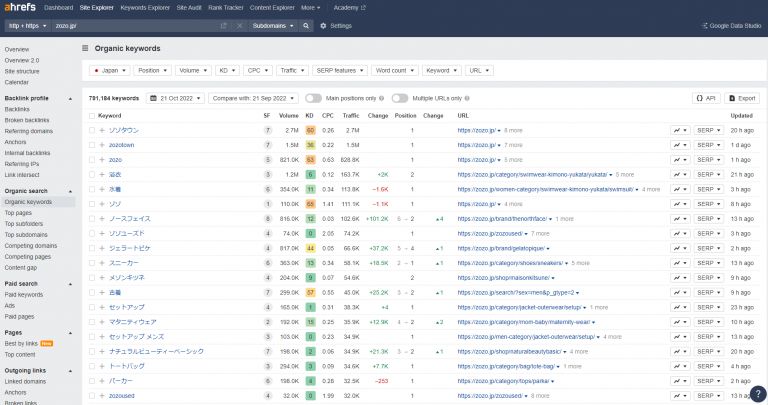The height and width of the screenshot is (405, 768).
Task: Click the Ahrefs logo
Action: coord(18,7)
